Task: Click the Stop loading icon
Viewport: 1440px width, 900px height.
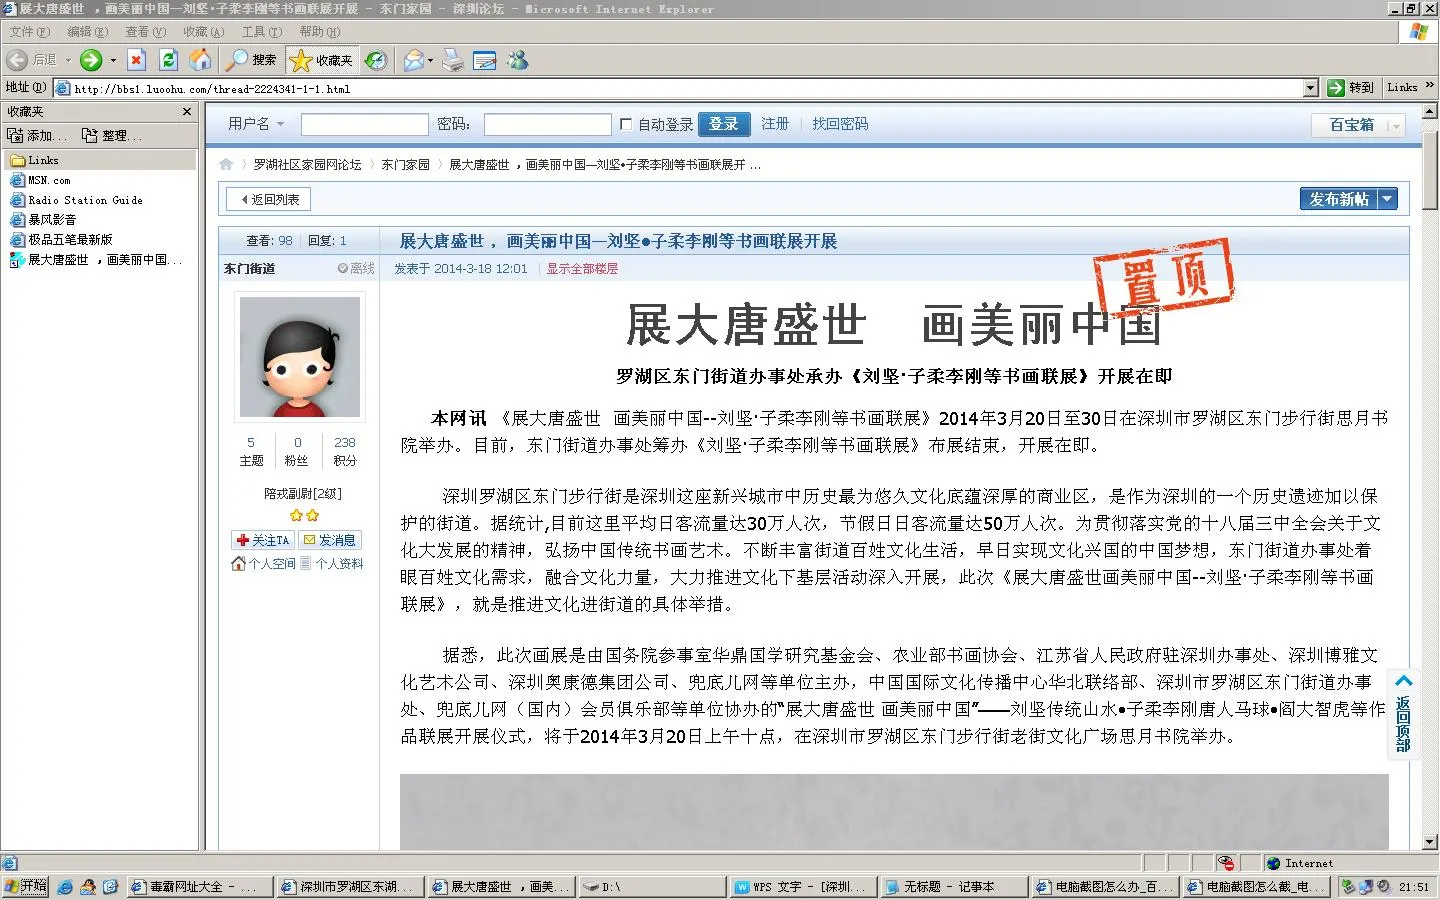Action: click(x=137, y=60)
